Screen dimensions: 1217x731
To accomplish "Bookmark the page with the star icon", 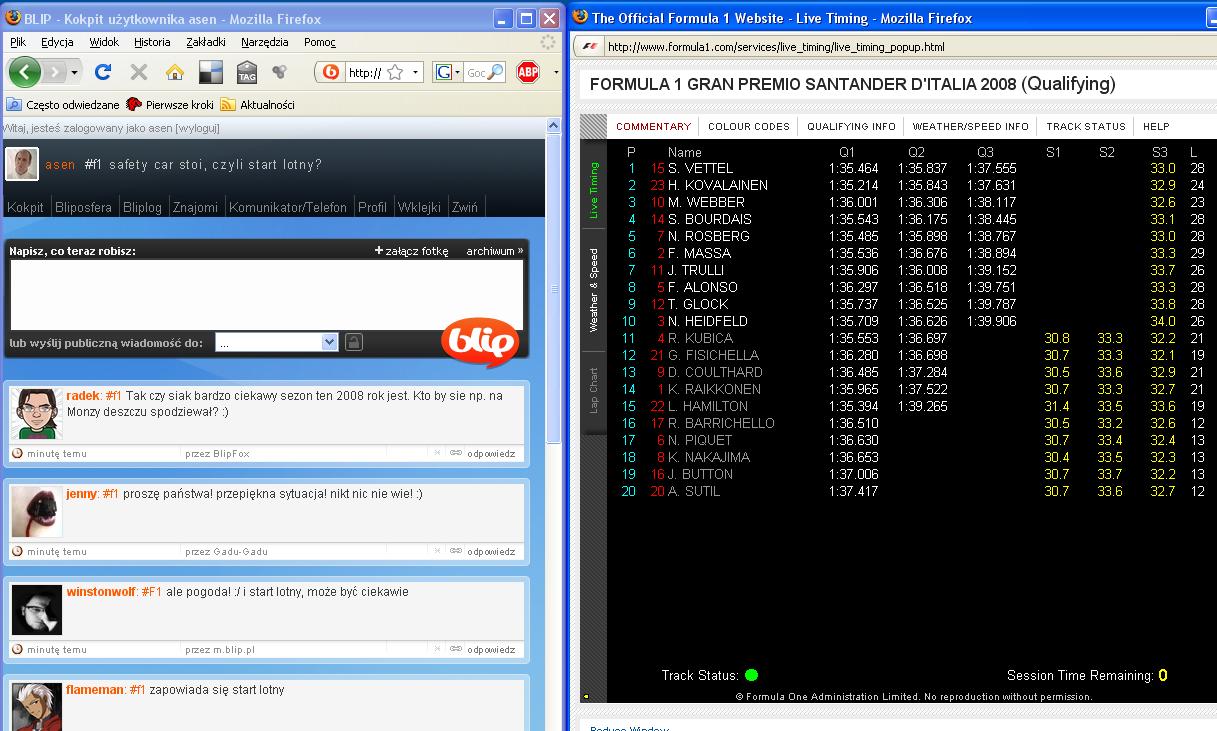I will click(395, 72).
